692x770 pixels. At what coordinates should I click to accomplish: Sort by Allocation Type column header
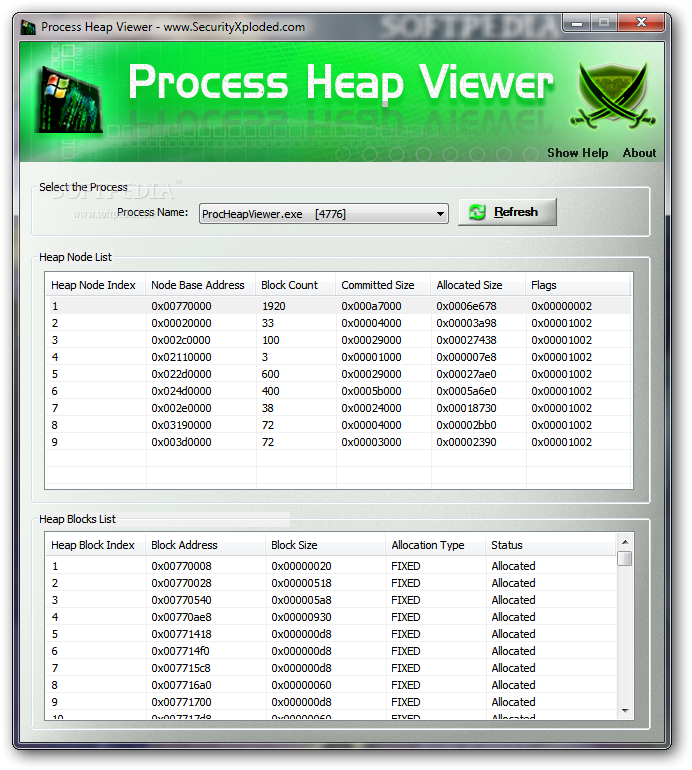pos(435,545)
